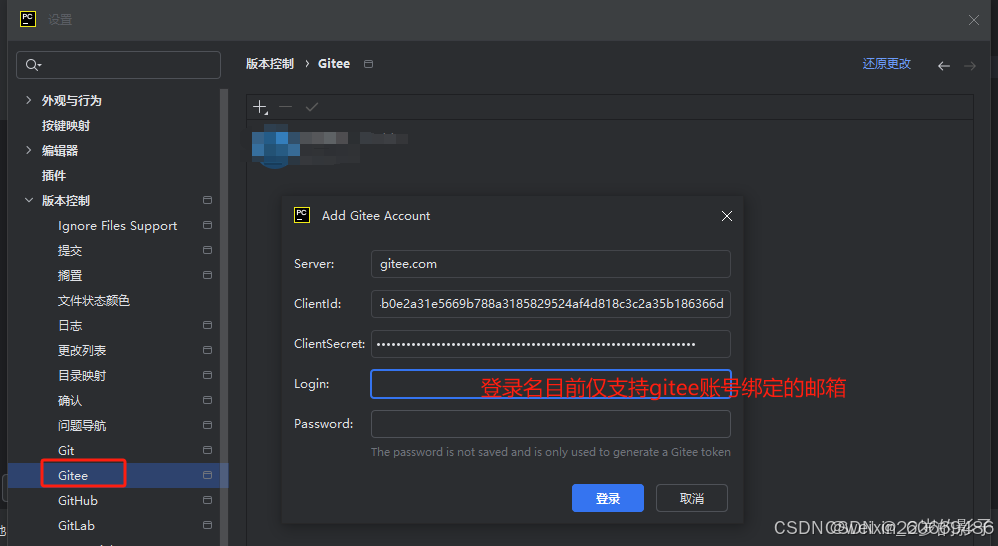Close the Add Gitee Account dialog
This screenshot has width=998, height=546.
point(727,216)
